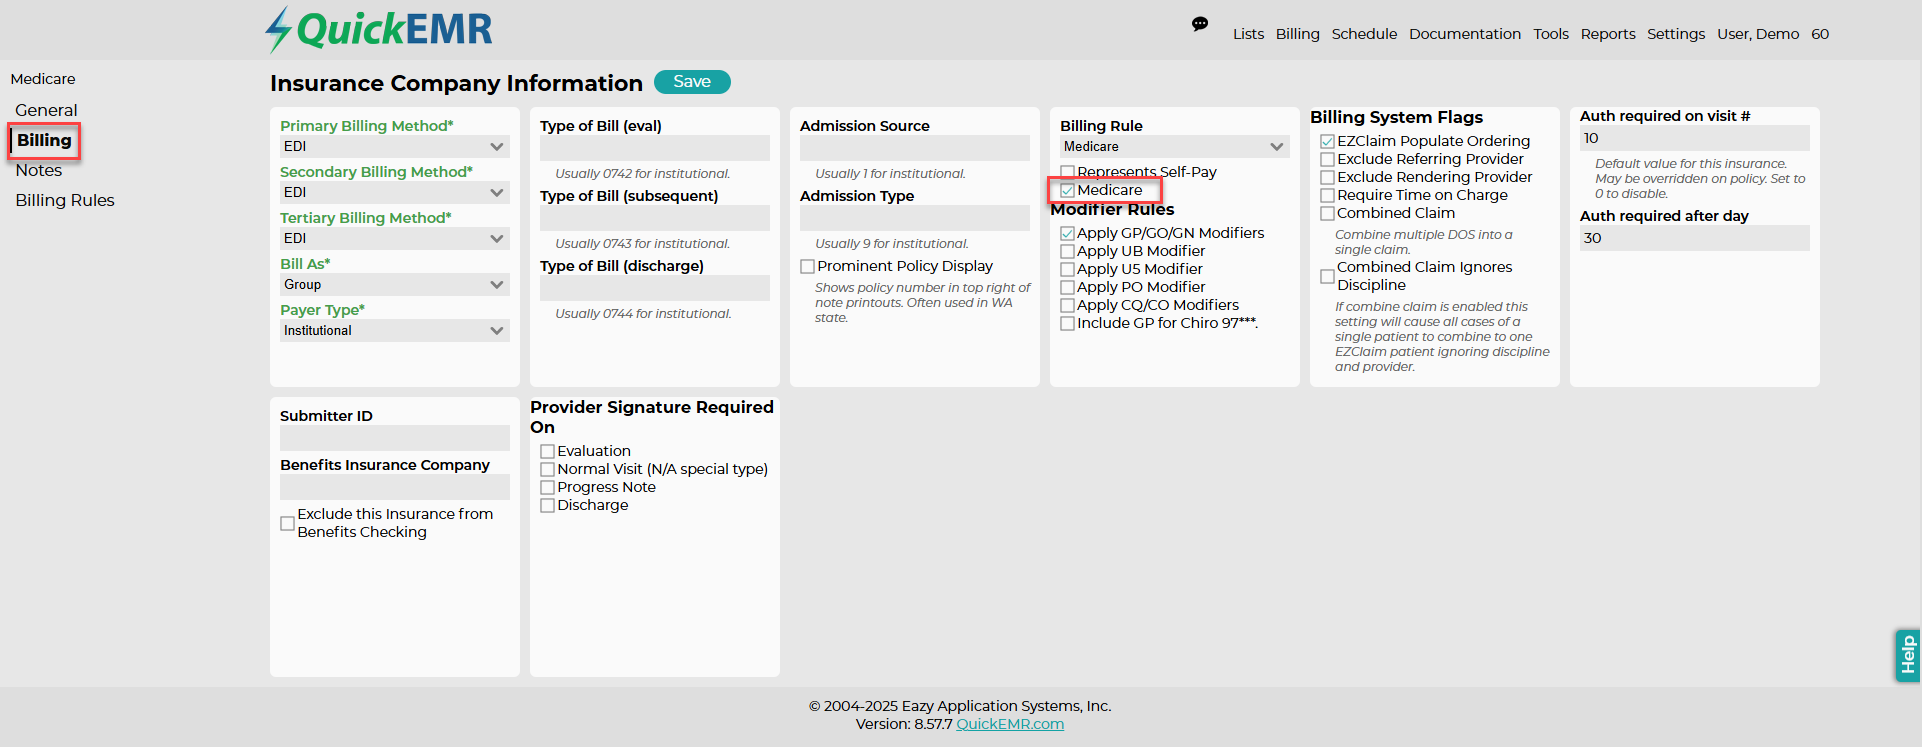The width and height of the screenshot is (1922, 747).
Task: Enable Apply U5 Modifier
Action: [x=1067, y=269]
